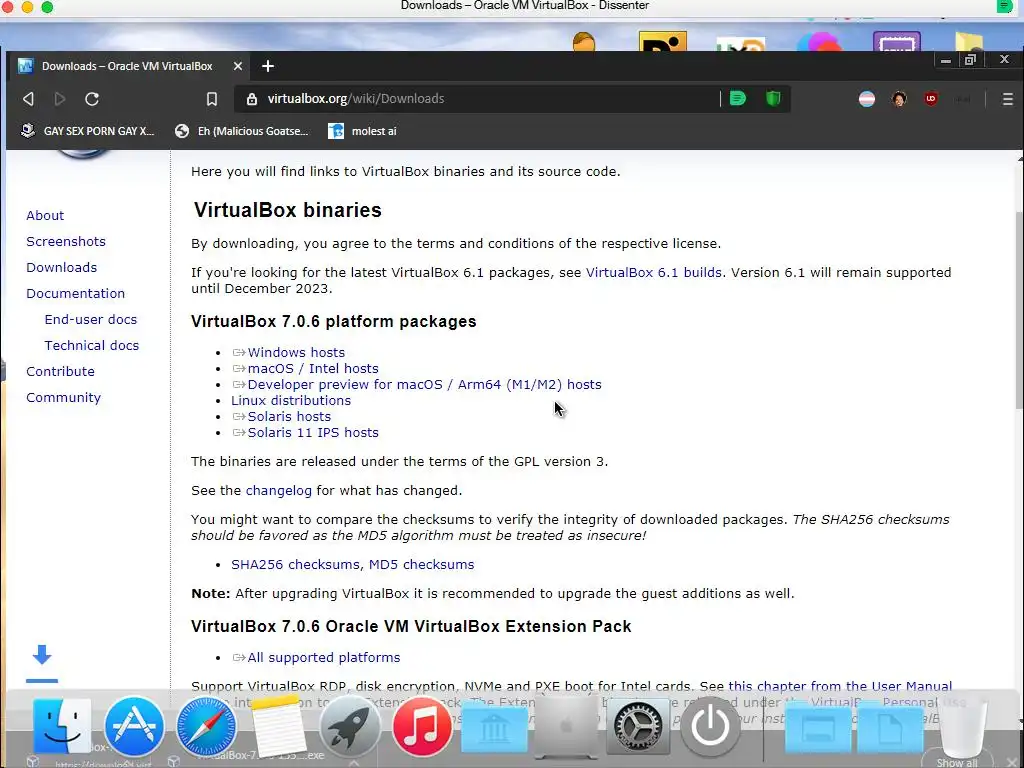Open Developer preview for macOS Arm64 hosts
Viewport: 1024px width, 768px height.
(x=424, y=385)
